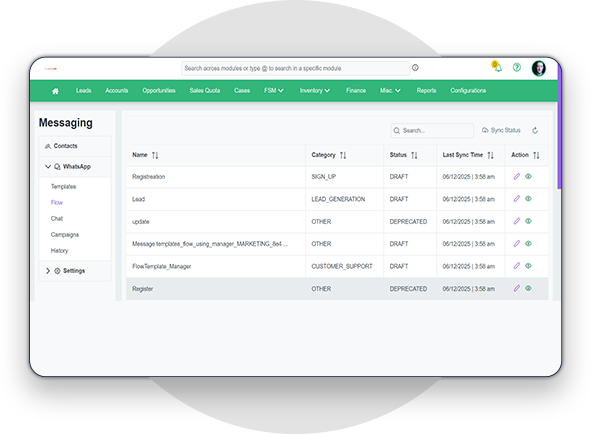
Task: Select the Message templates_flow_using_manager flow name
Action: pos(210,244)
